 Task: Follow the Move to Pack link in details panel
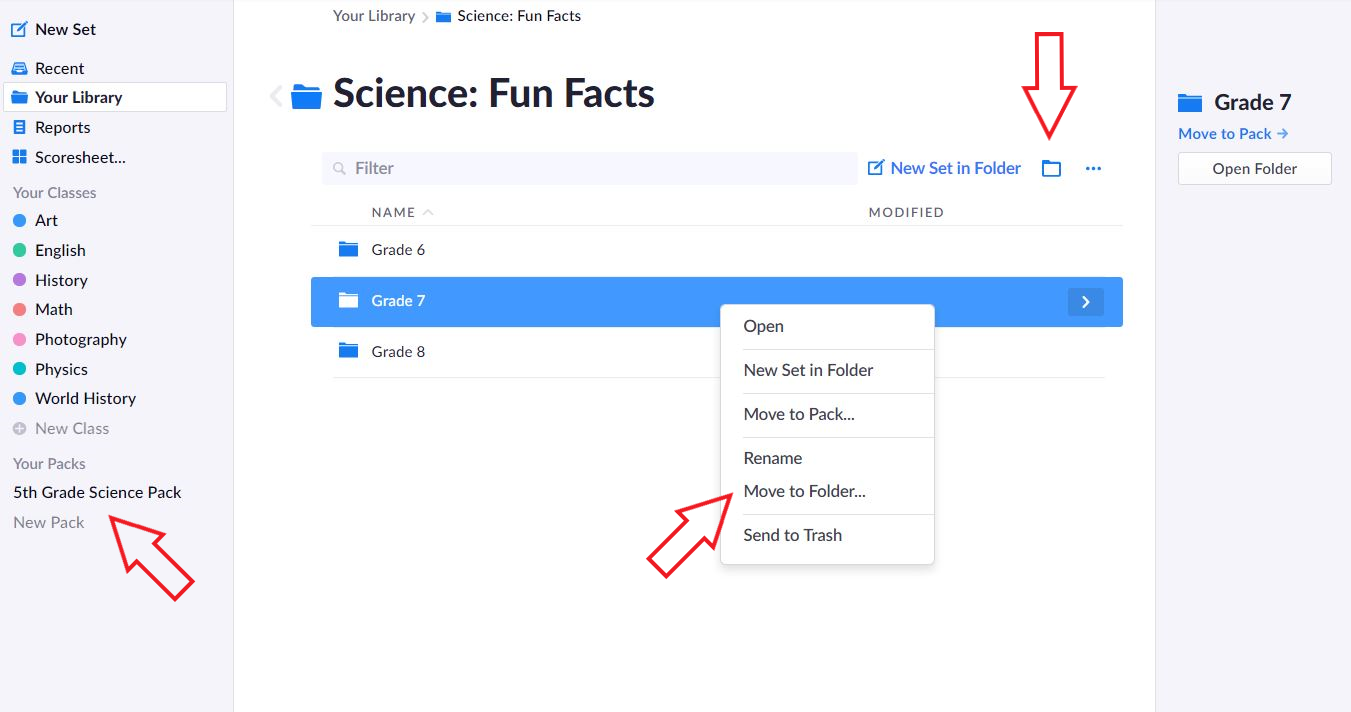(1233, 133)
